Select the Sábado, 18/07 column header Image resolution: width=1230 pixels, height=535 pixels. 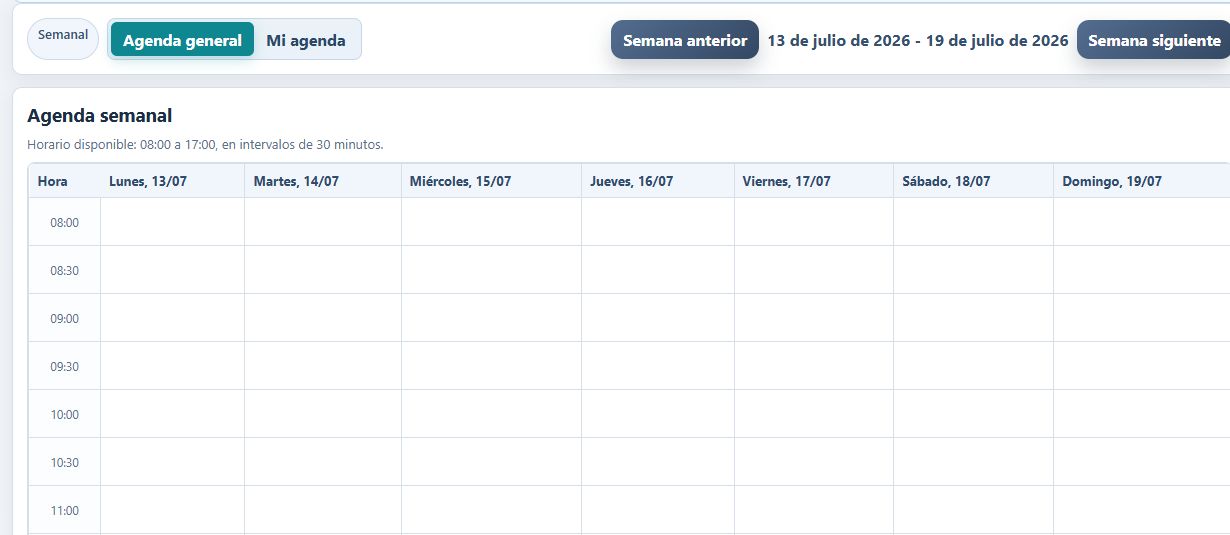click(974, 181)
